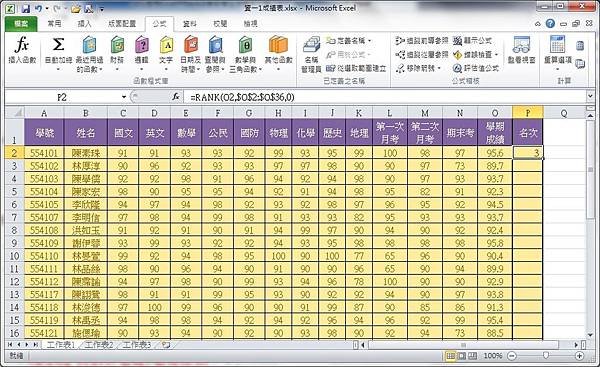Open the Recently Used functions book icon
The width and height of the screenshot is (600, 367).
point(90,45)
